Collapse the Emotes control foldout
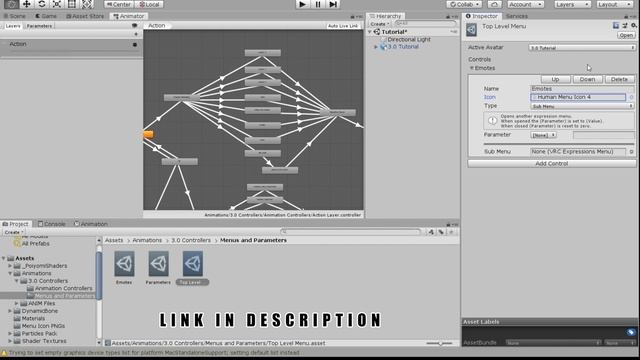Screen dimensions: 640x360 471,68
